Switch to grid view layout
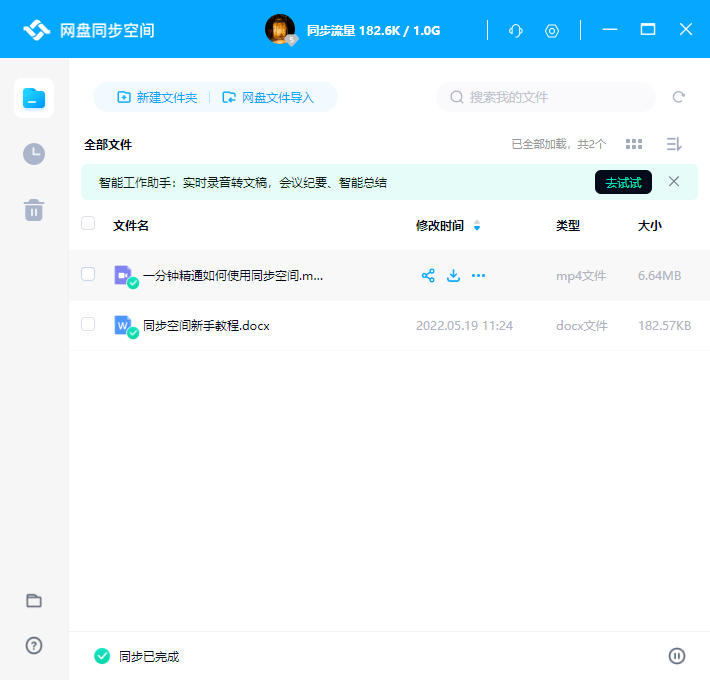 (x=633, y=144)
